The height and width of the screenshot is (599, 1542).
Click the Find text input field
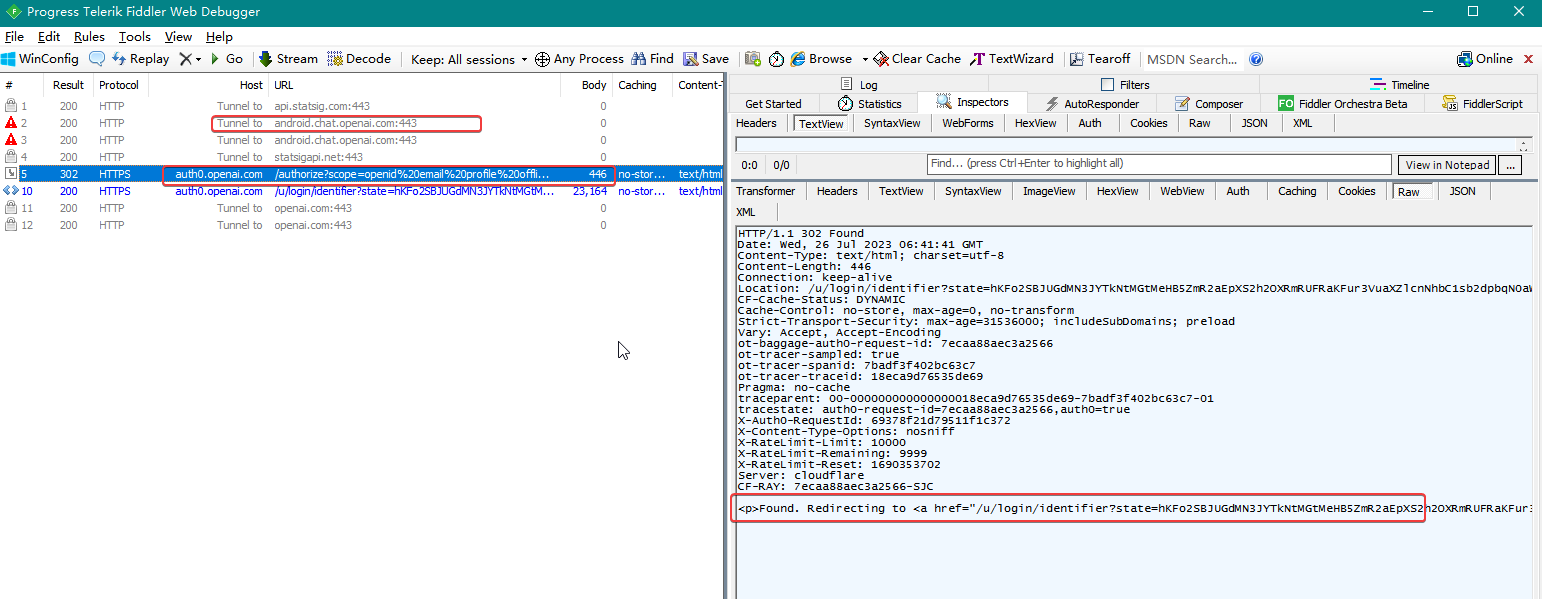[1158, 164]
